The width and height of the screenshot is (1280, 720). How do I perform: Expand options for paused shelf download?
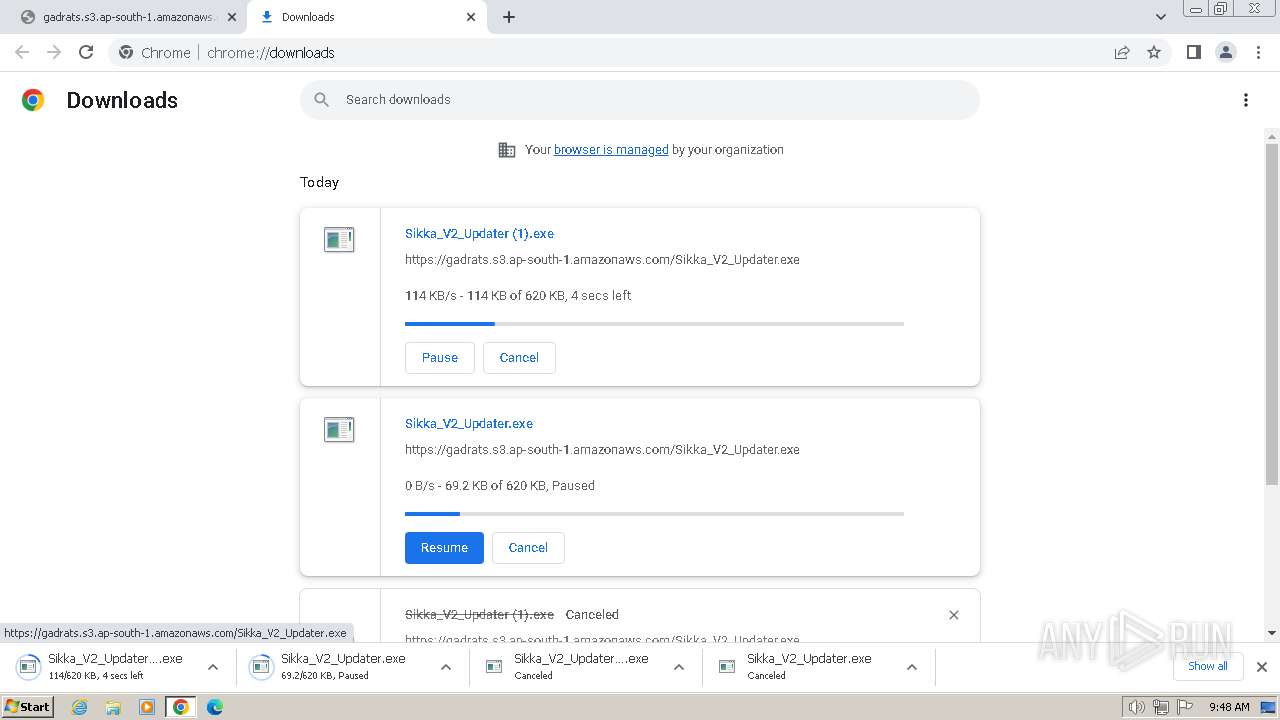(x=446, y=667)
